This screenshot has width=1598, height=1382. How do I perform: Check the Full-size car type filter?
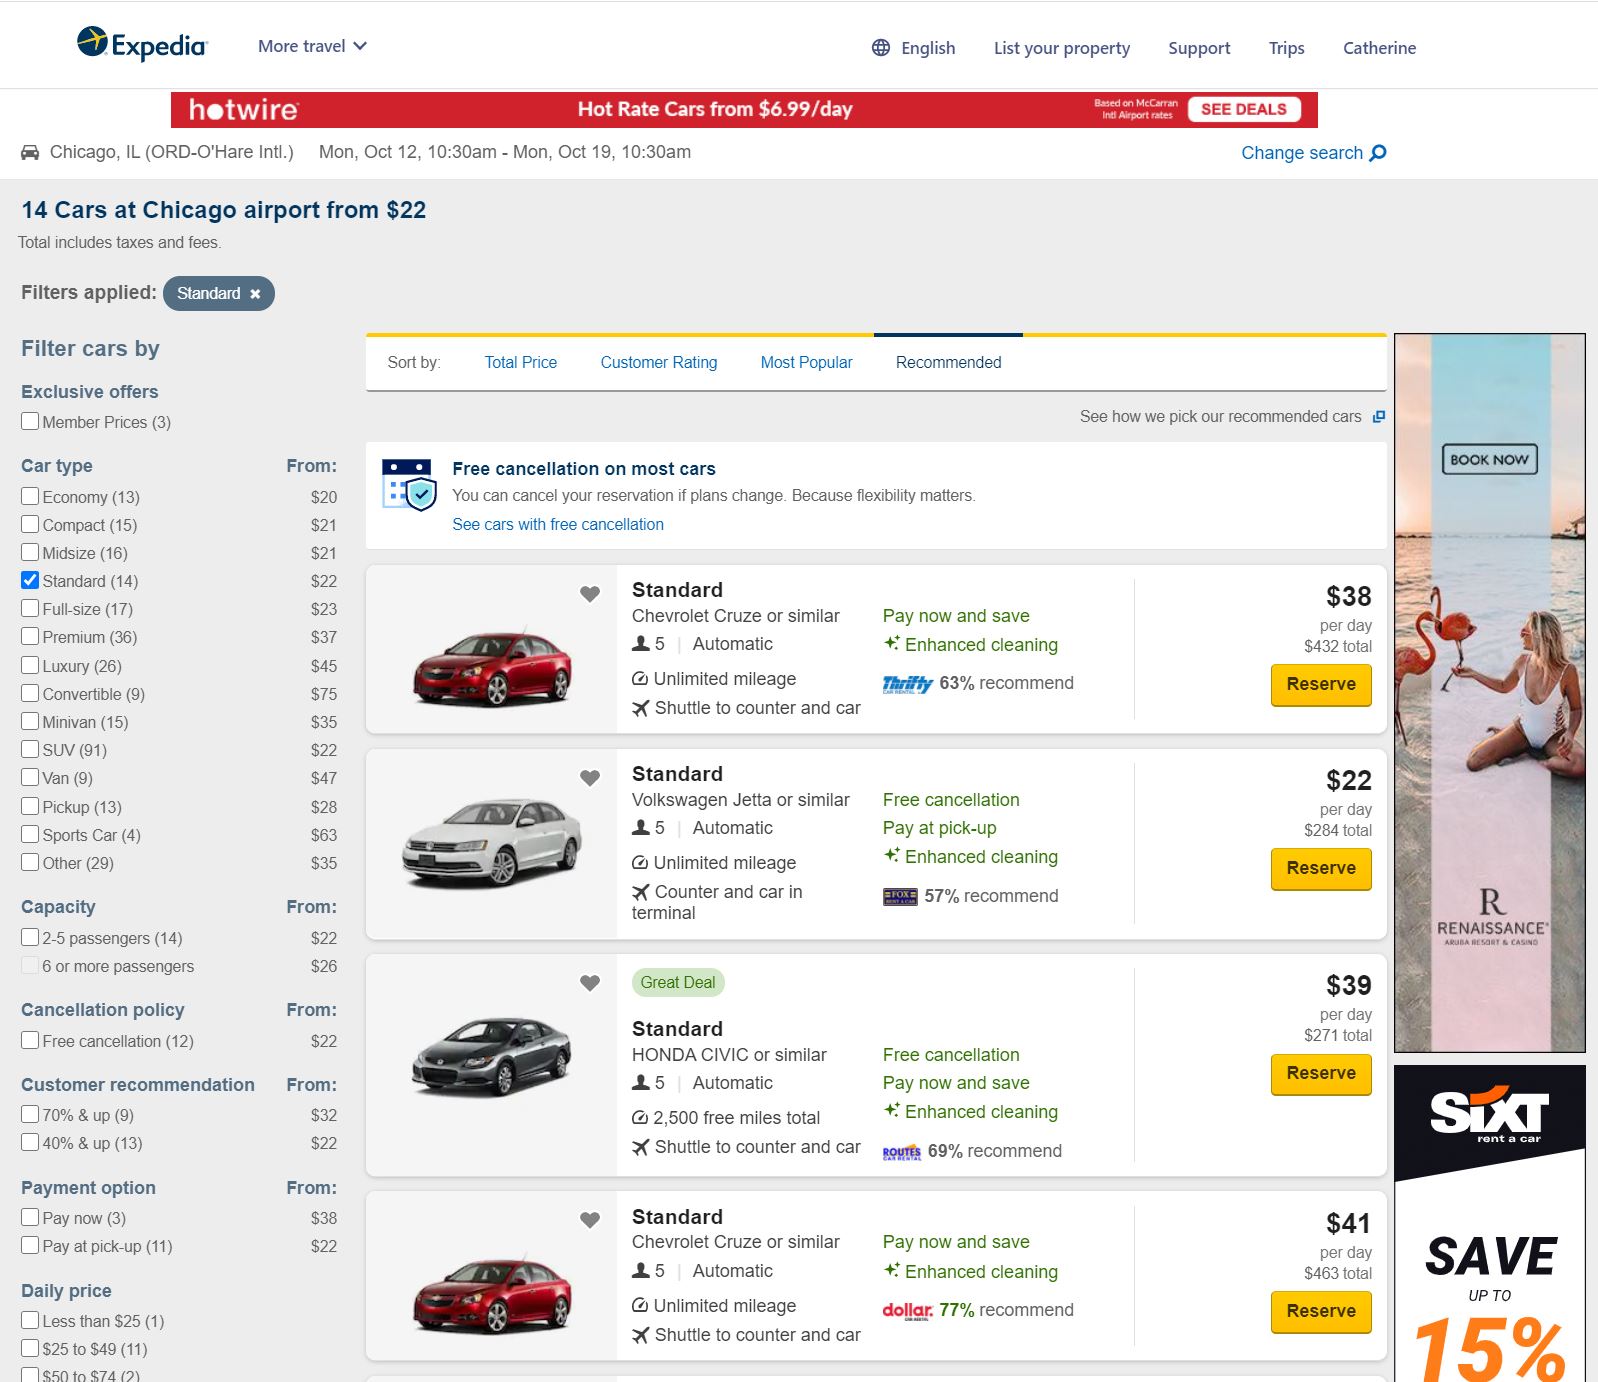pos(30,609)
